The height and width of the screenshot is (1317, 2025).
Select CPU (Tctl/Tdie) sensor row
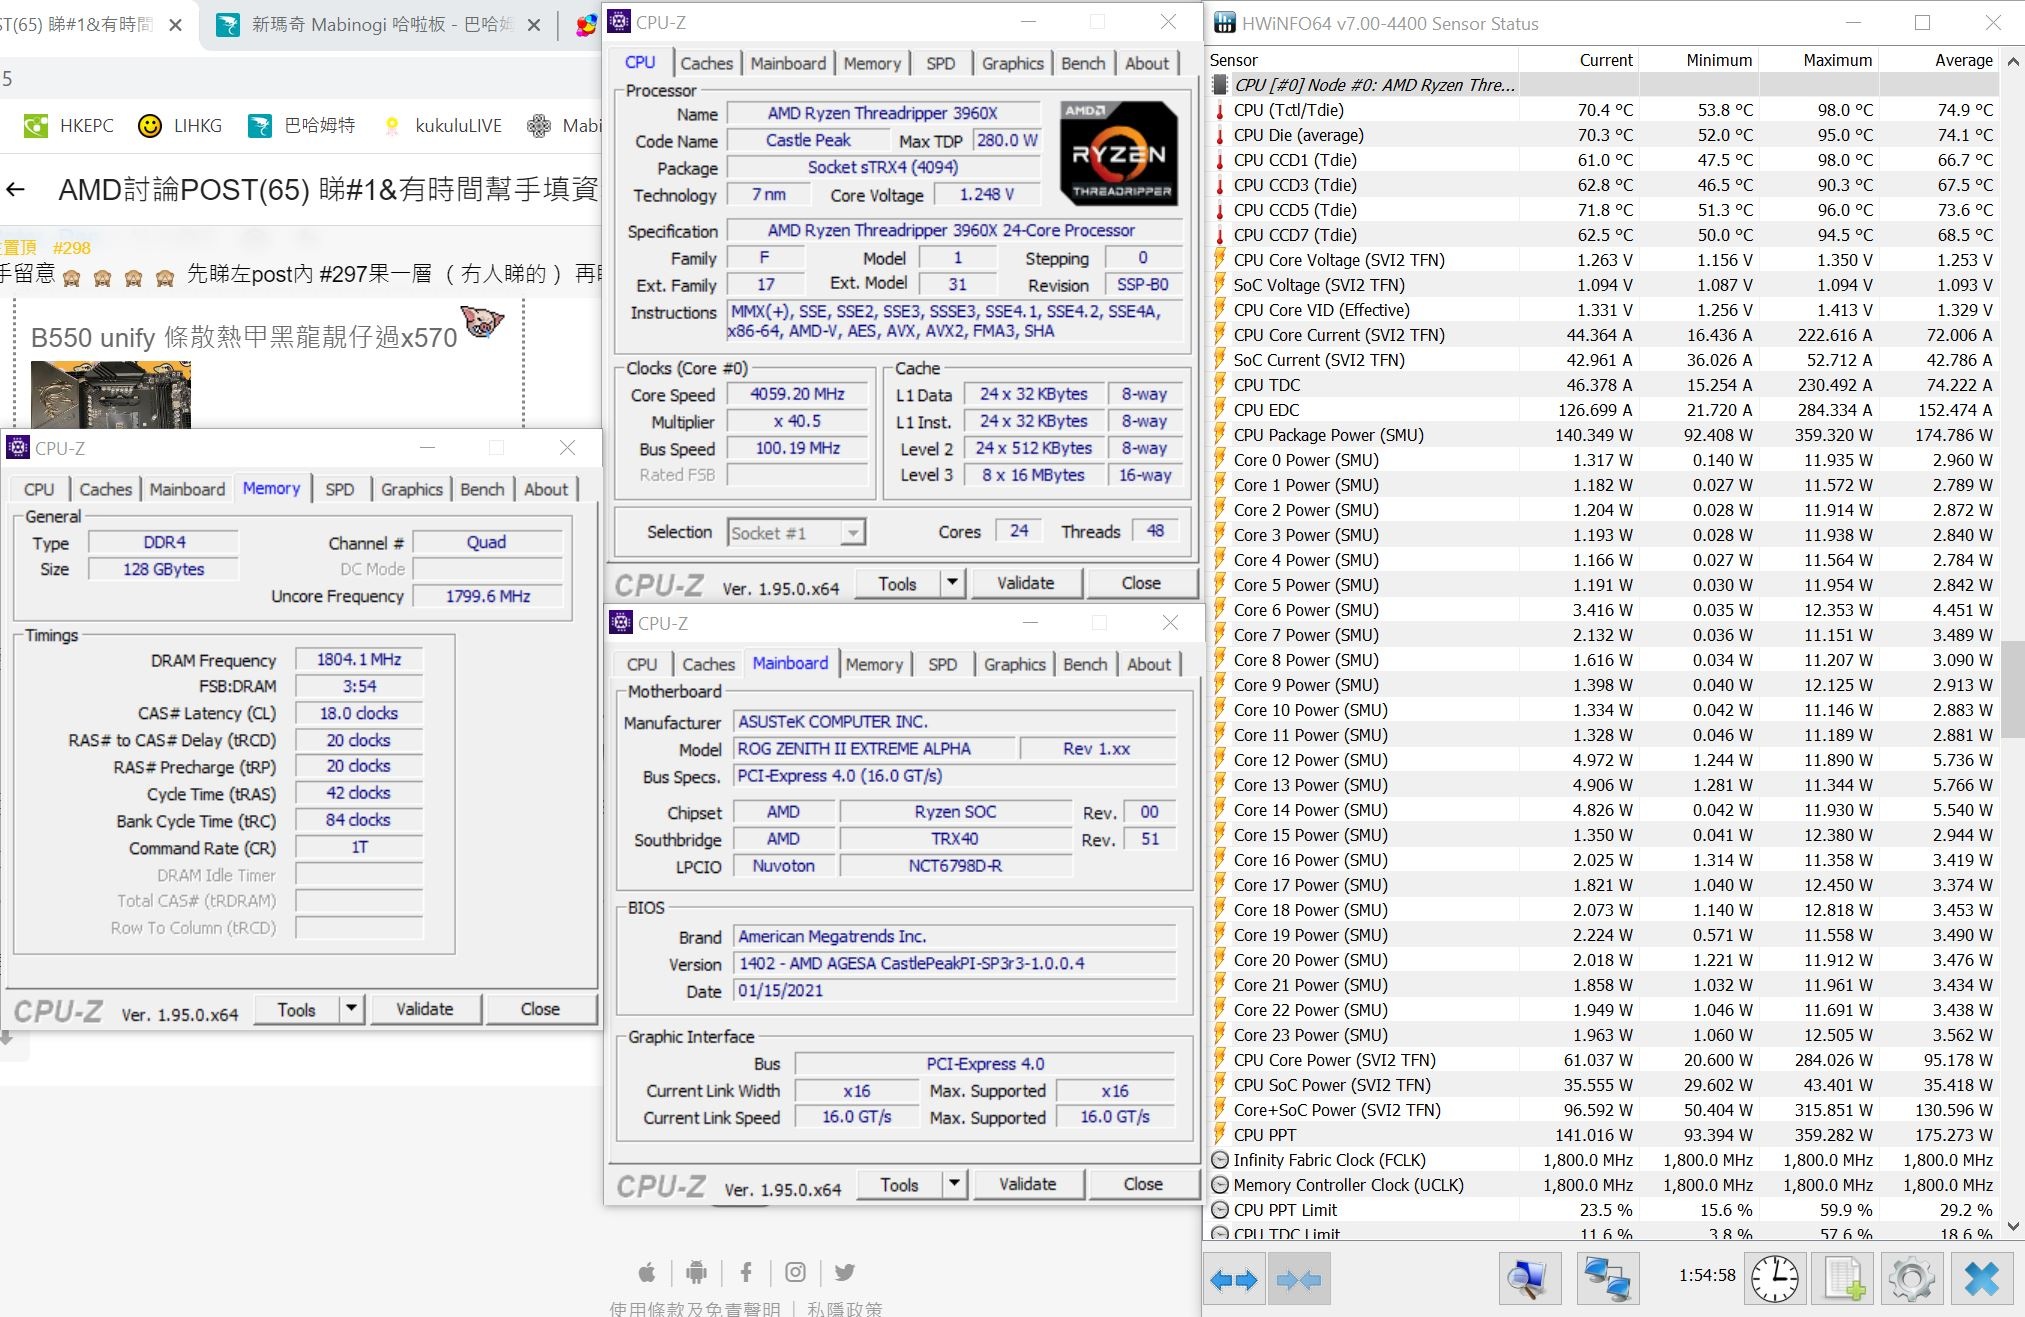click(1603, 110)
